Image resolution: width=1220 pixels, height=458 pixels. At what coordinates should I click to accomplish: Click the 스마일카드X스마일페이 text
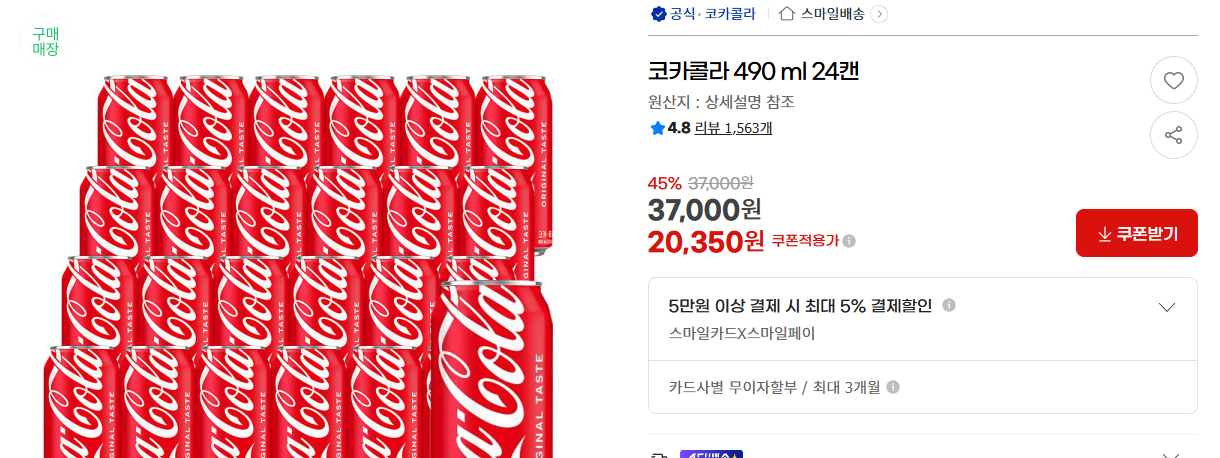741,333
